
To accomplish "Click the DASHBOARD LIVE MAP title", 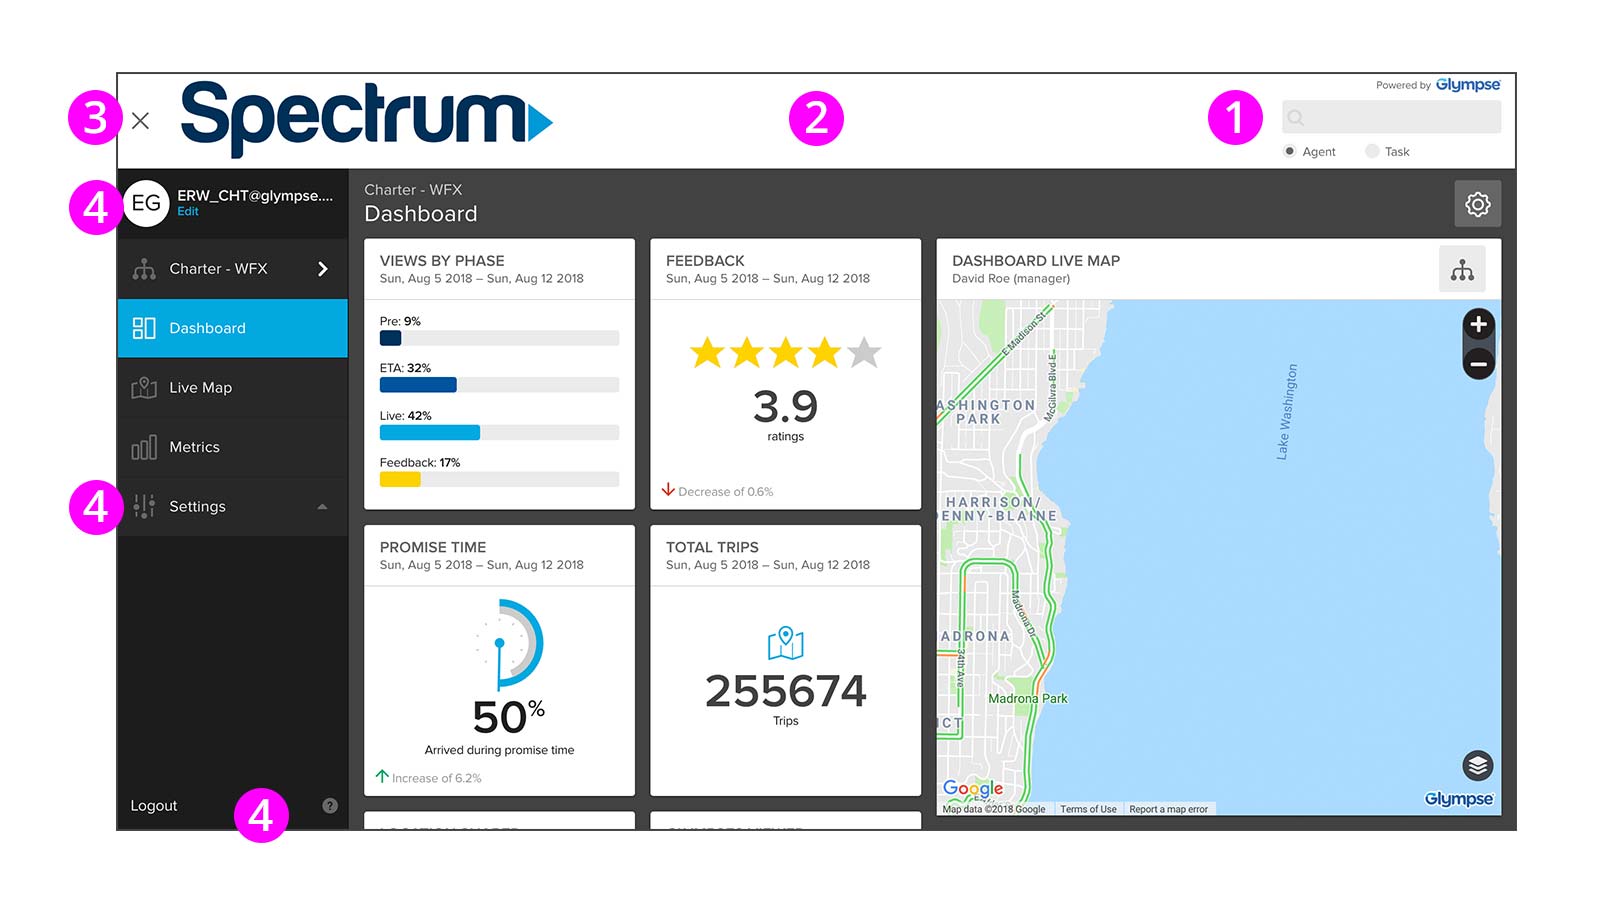I will tap(1036, 261).
